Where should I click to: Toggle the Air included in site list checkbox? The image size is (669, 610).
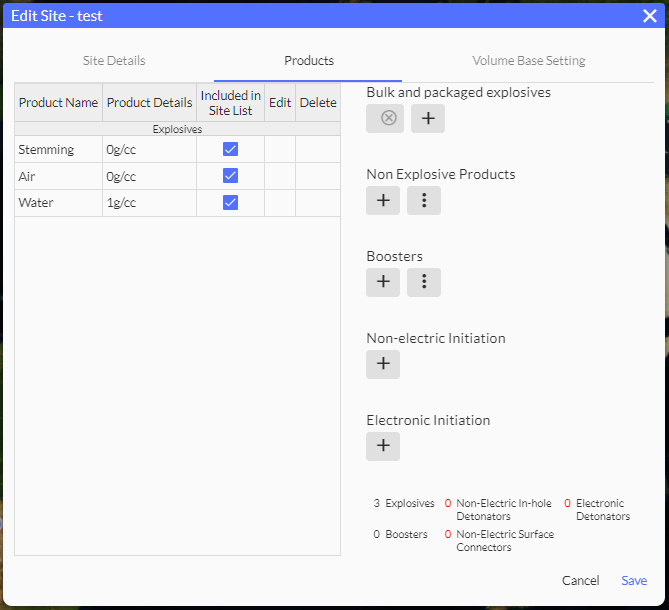coord(230,176)
